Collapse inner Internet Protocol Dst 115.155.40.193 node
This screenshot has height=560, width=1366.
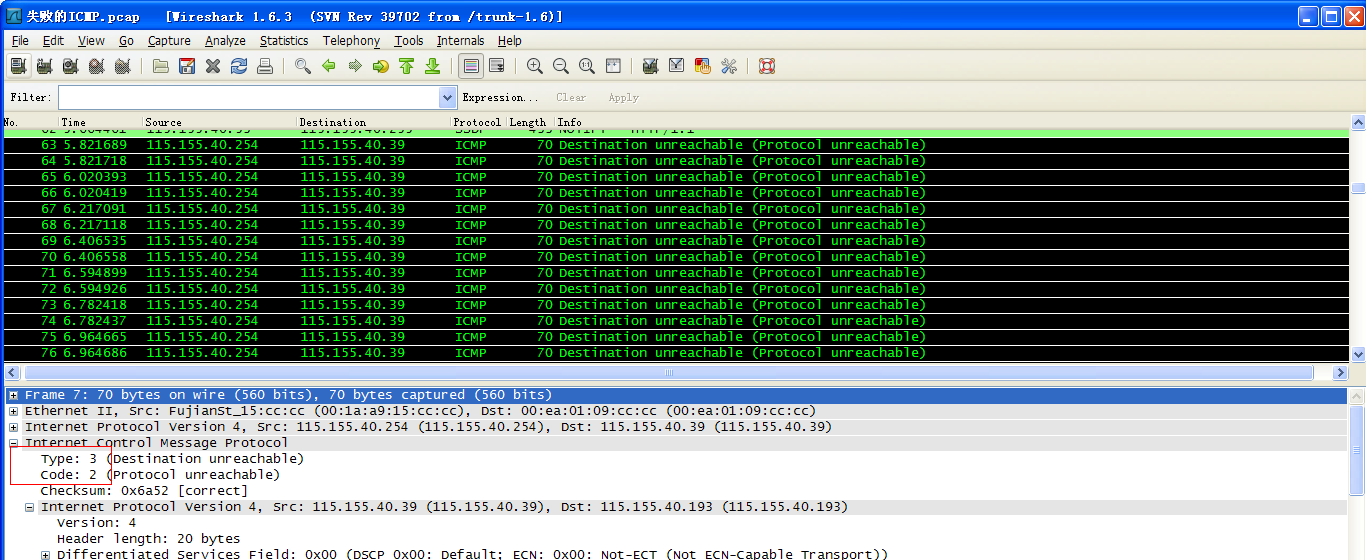[29, 507]
